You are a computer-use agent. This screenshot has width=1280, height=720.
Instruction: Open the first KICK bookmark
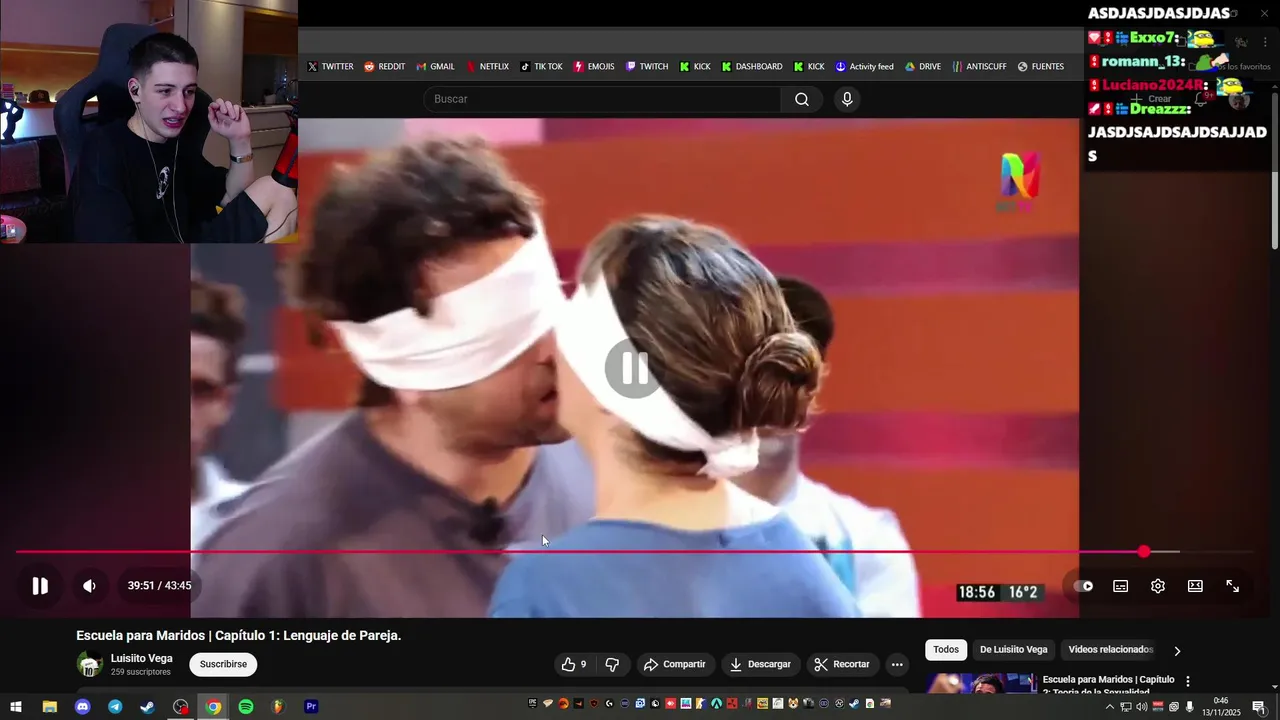point(694,67)
